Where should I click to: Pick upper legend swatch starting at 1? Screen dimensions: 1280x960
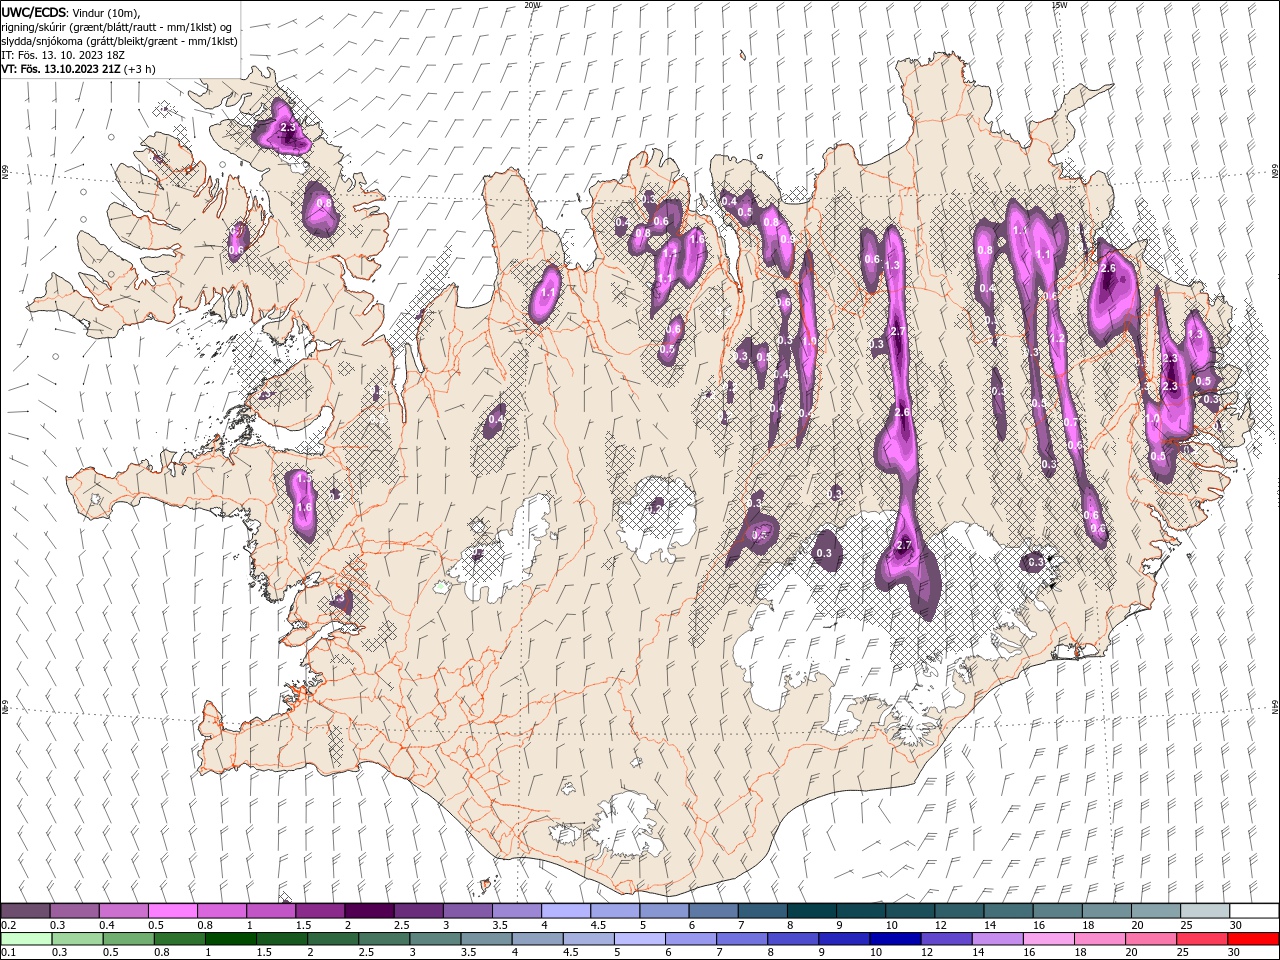(271, 911)
